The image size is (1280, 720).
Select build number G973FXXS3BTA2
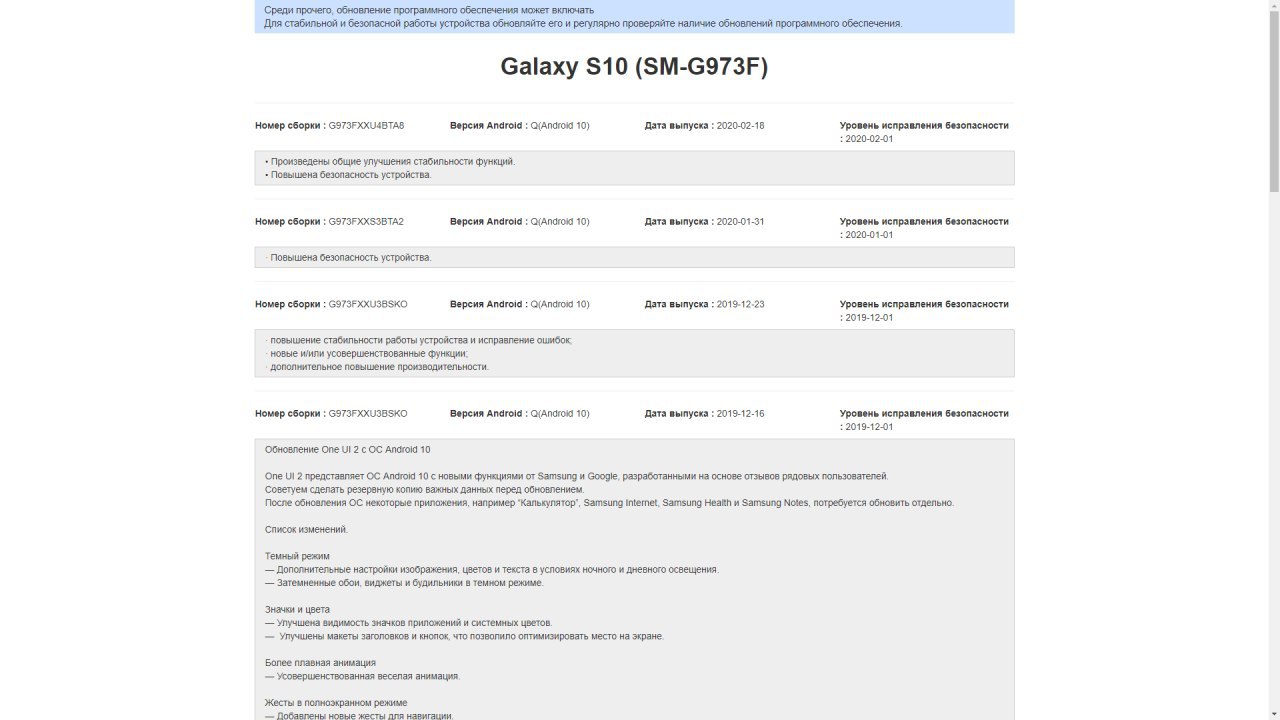[x=366, y=222]
